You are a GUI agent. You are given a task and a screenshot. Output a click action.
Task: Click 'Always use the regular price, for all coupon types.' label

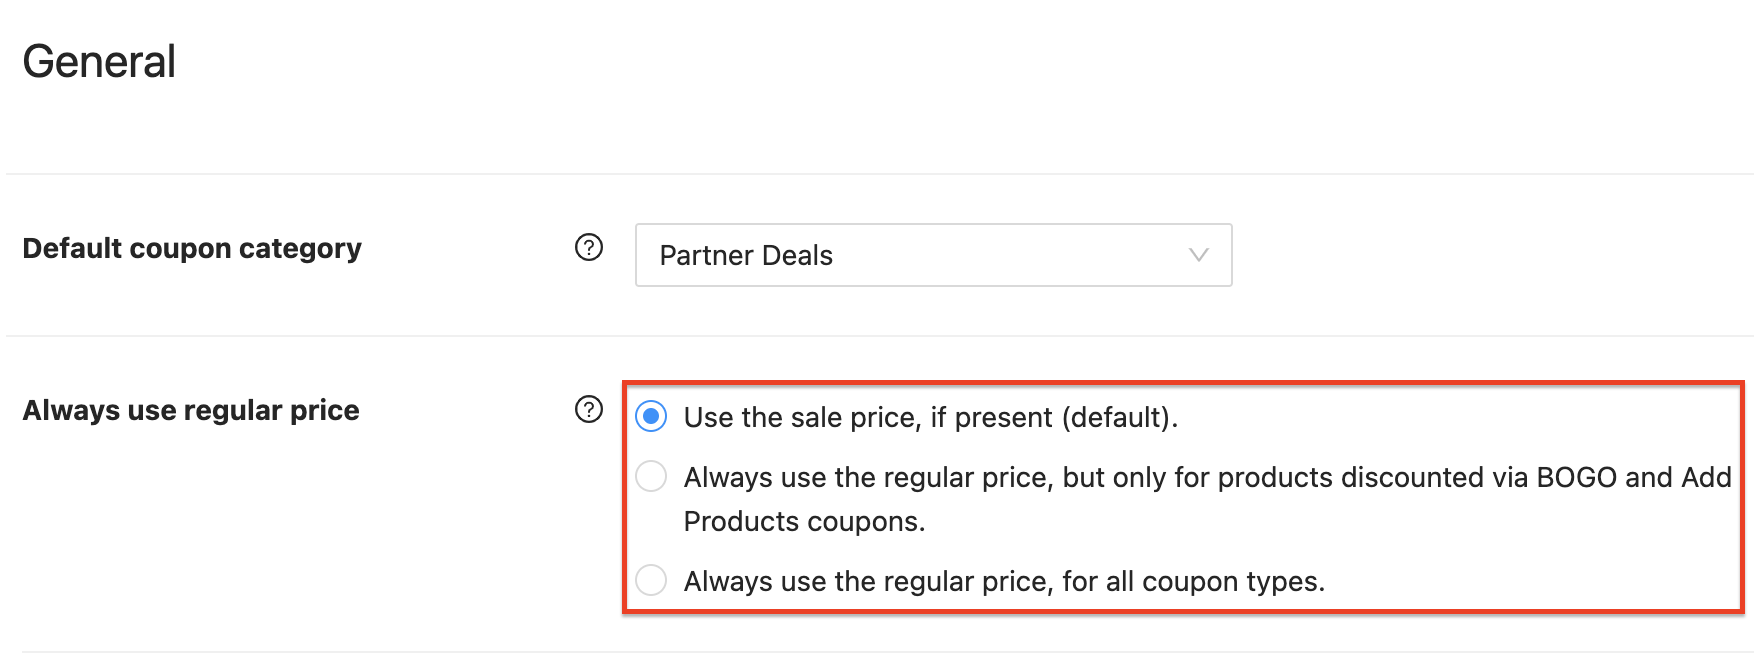[1003, 581]
